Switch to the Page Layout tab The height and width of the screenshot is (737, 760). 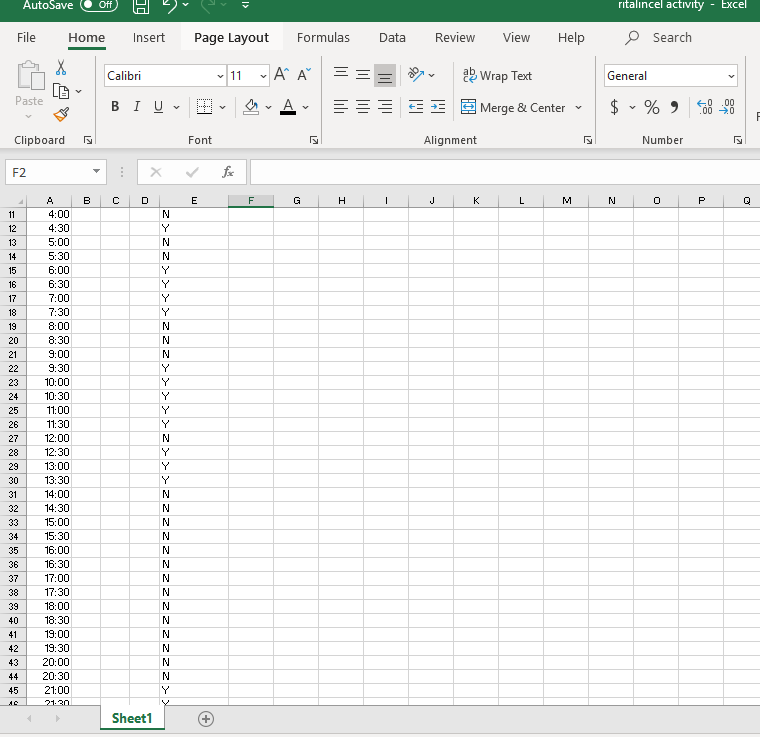[x=231, y=38]
